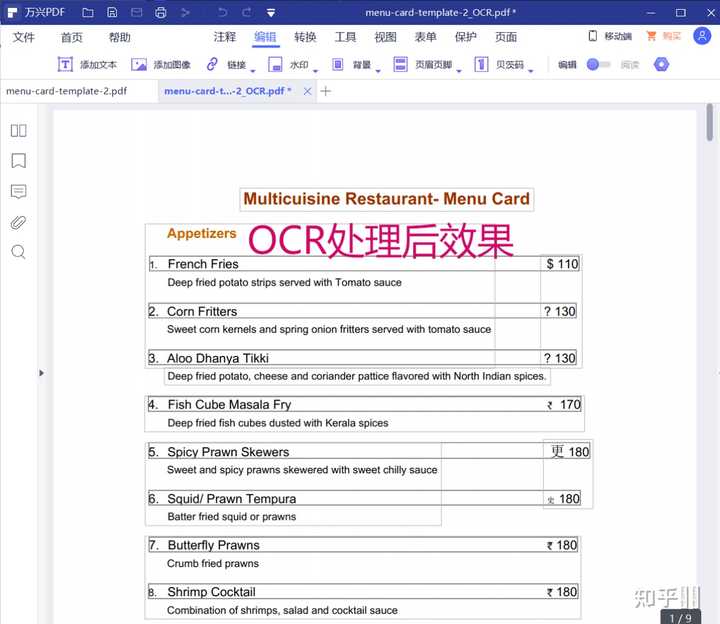Click the $ 110 price

click(562, 264)
